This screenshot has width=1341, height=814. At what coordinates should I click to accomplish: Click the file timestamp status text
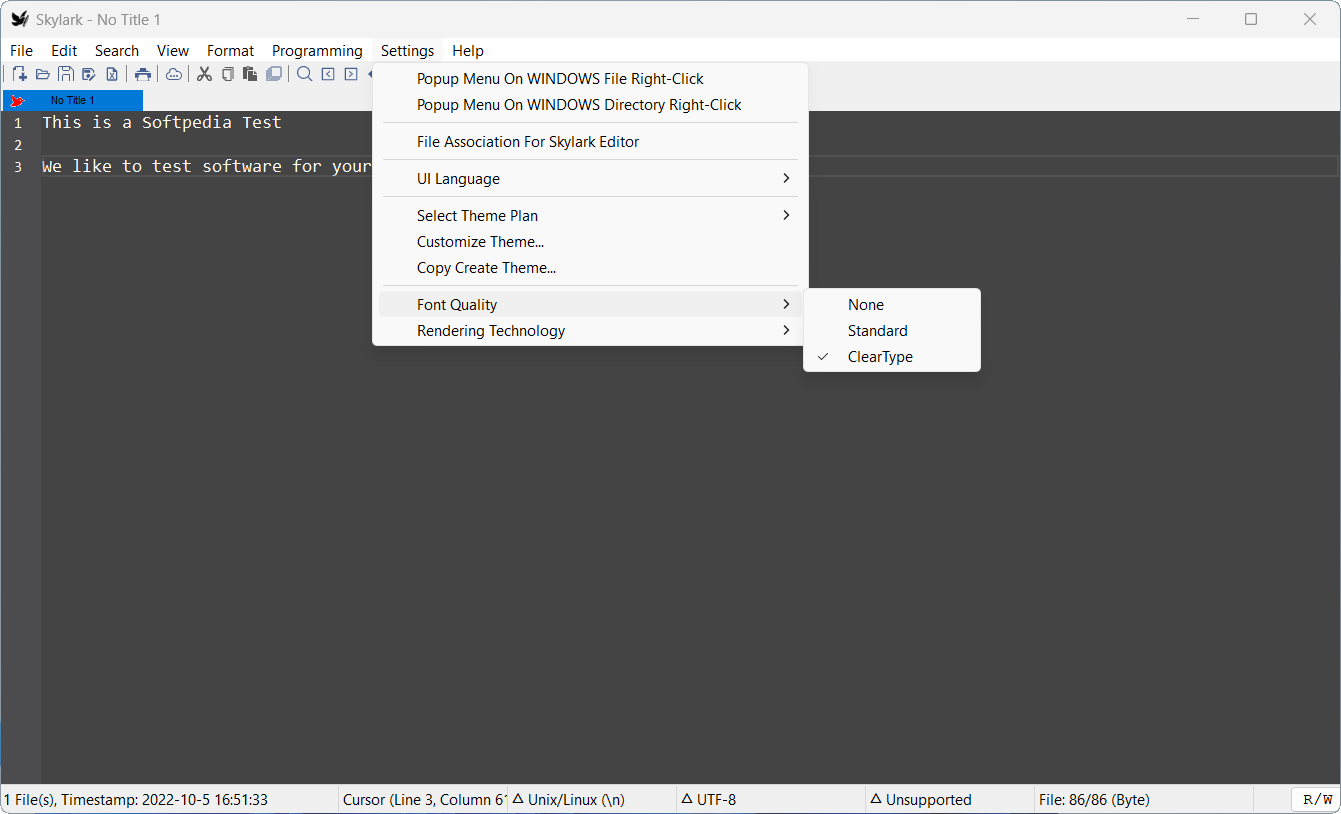coord(136,800)
